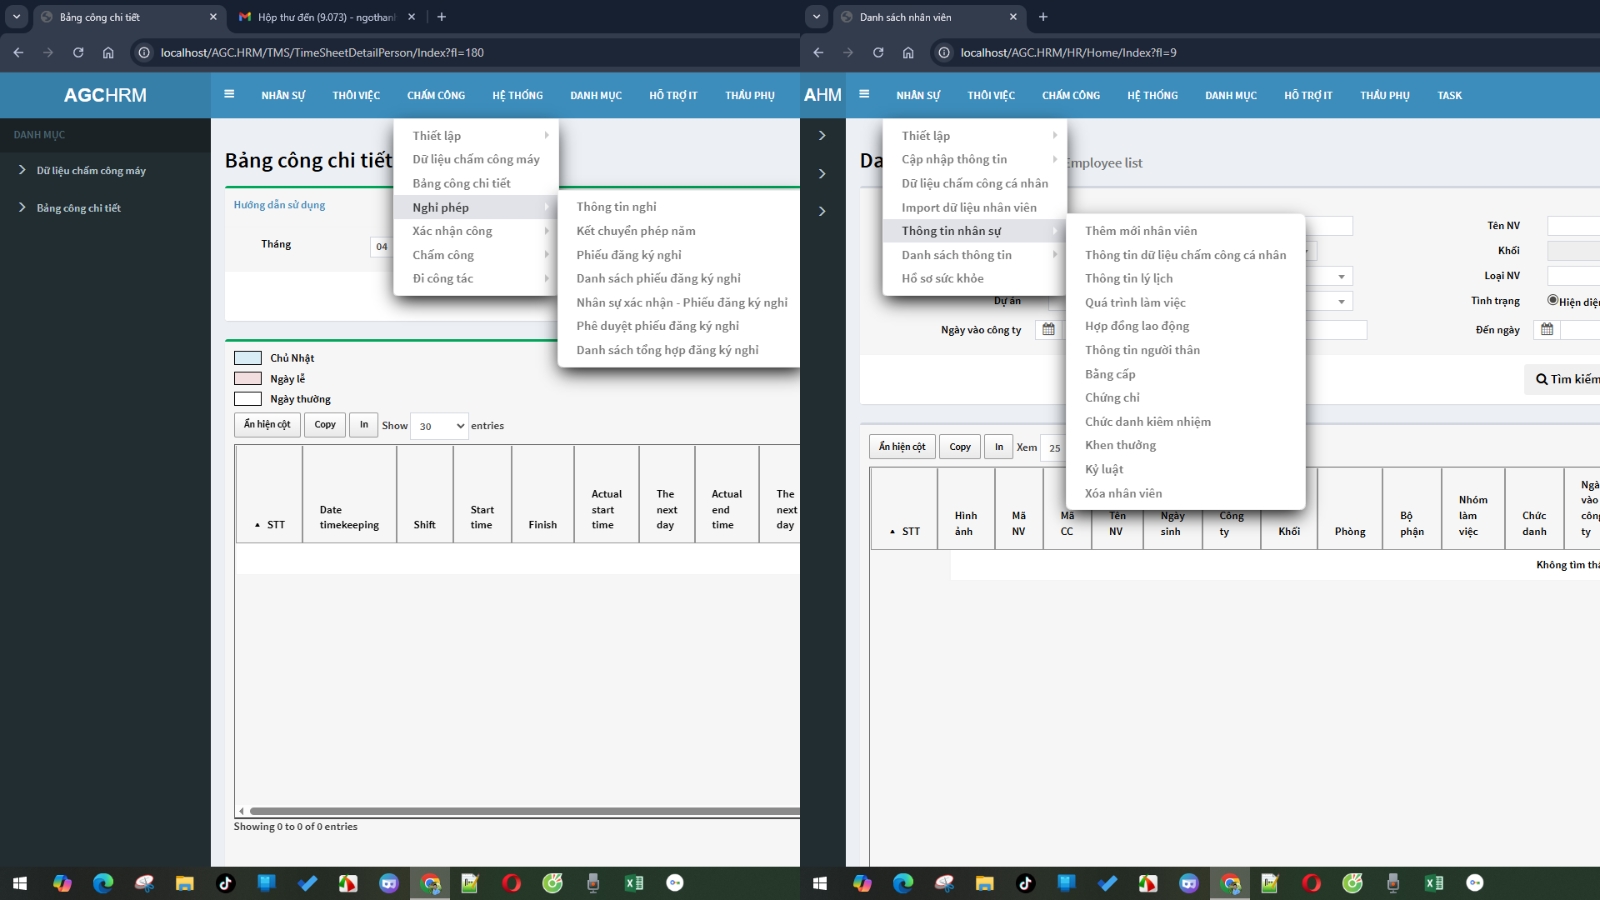Viewport: 1600px width, 900px height.
Task: Click Ẩn hiện cột button in employee list
Action: point(902,447)
